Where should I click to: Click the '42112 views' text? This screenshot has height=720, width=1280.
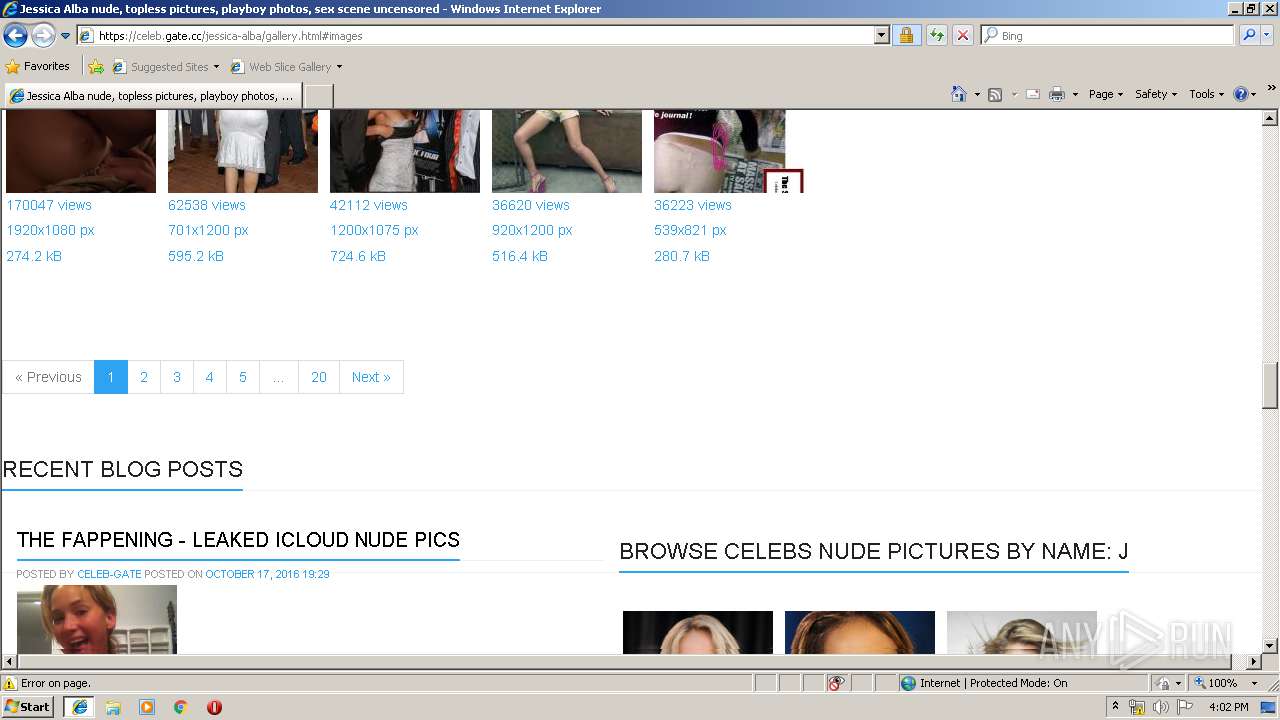pyautogui.click(x=369, y=205)
